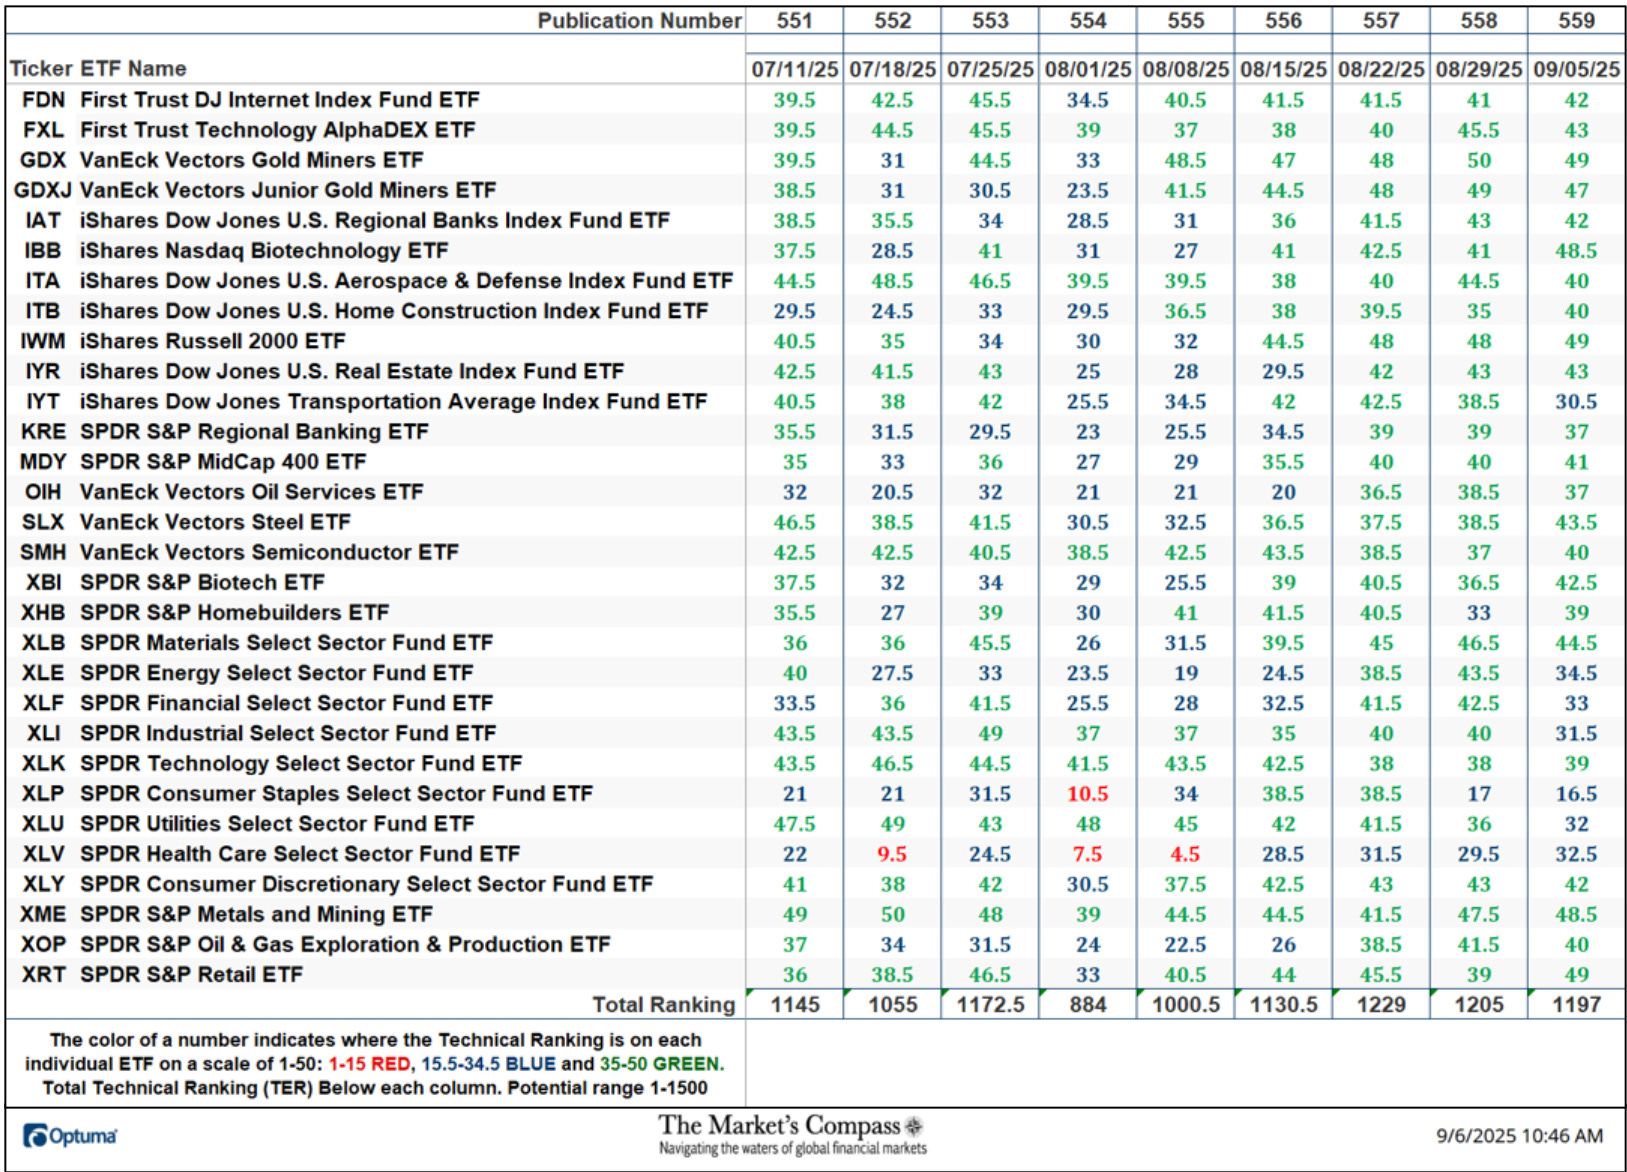Select the MDY ticker cell
Image resolution: width=1627 pixels, height=1172 pixels.
tap(43, 462)
